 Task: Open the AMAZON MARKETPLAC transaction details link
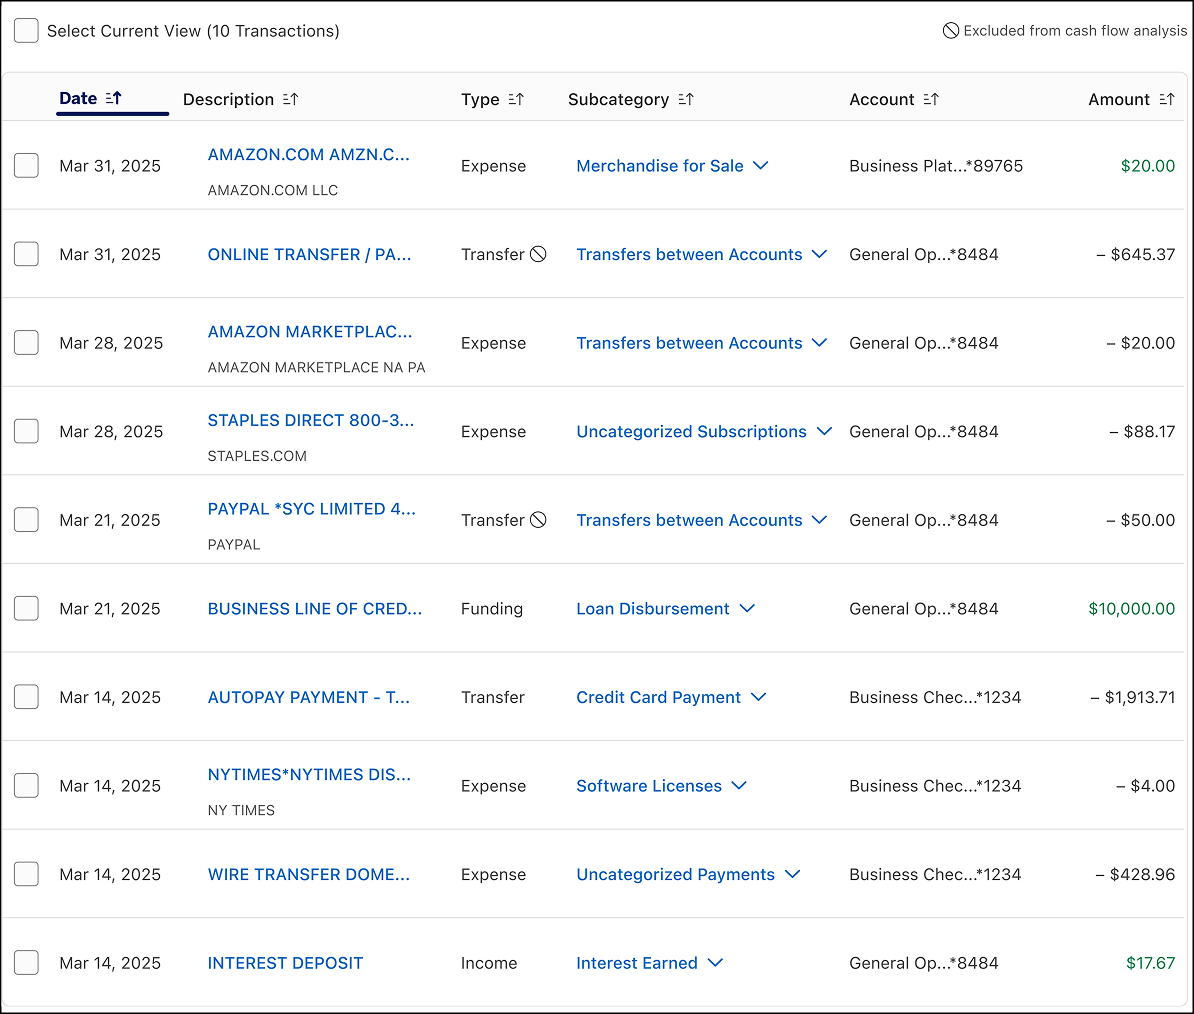pos(310,331)
